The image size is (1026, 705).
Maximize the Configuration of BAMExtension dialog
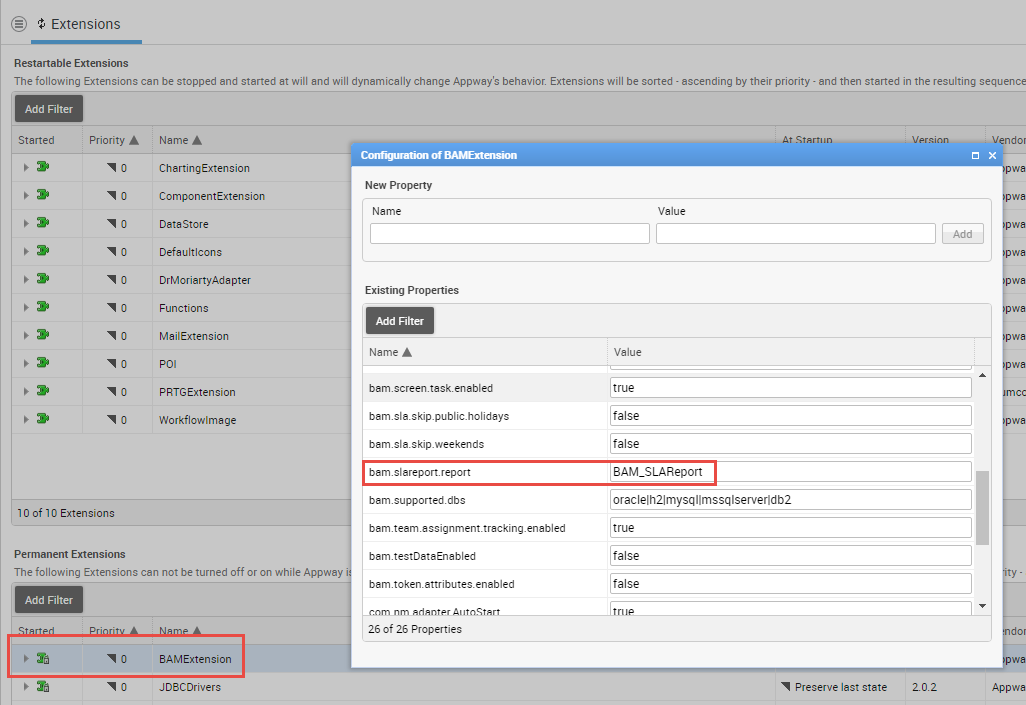[975, 155]
